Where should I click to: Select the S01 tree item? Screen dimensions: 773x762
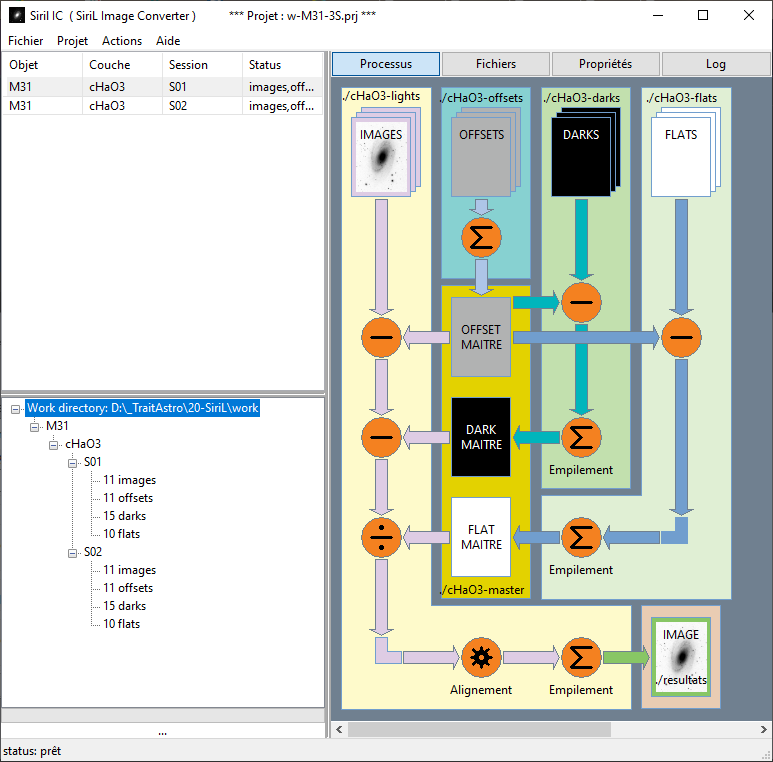click(93, 462)
